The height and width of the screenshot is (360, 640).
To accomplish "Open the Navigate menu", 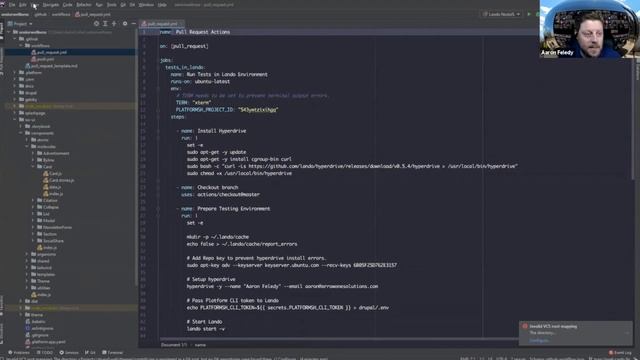I will pos(51,5).
